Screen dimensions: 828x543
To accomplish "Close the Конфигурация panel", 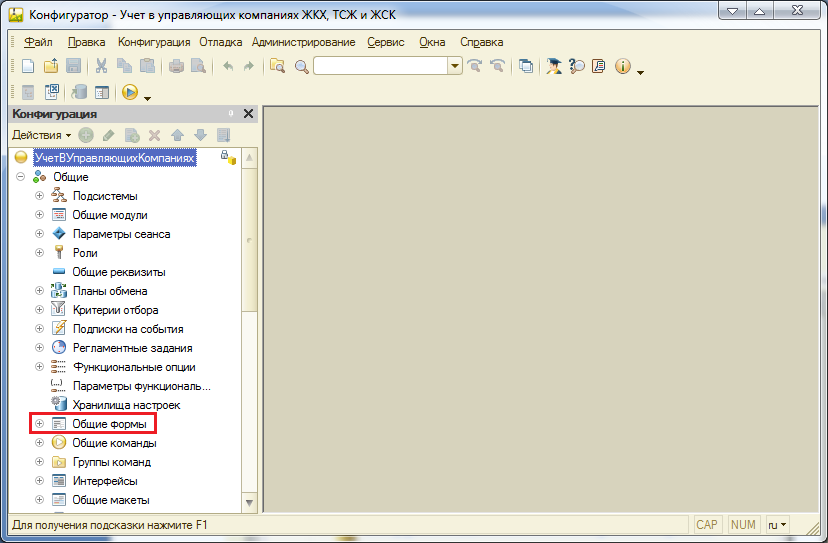I will (x=248, y=114).
